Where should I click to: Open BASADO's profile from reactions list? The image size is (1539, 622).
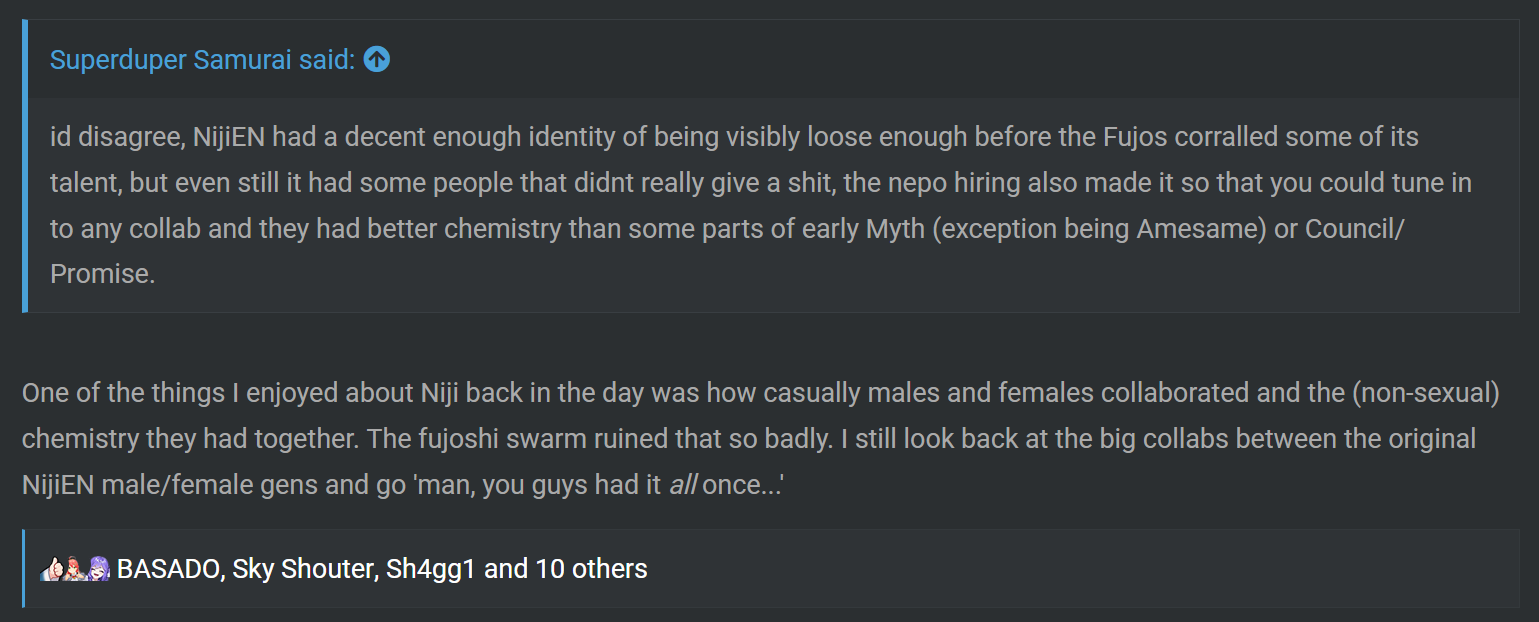pos(171,569)
